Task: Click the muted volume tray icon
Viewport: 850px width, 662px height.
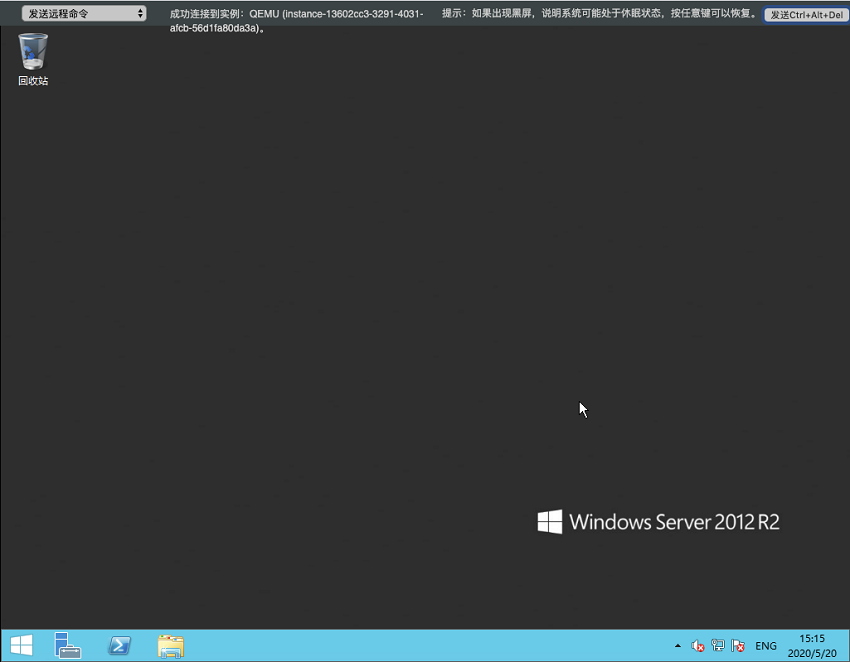Action: coord(698,646)
